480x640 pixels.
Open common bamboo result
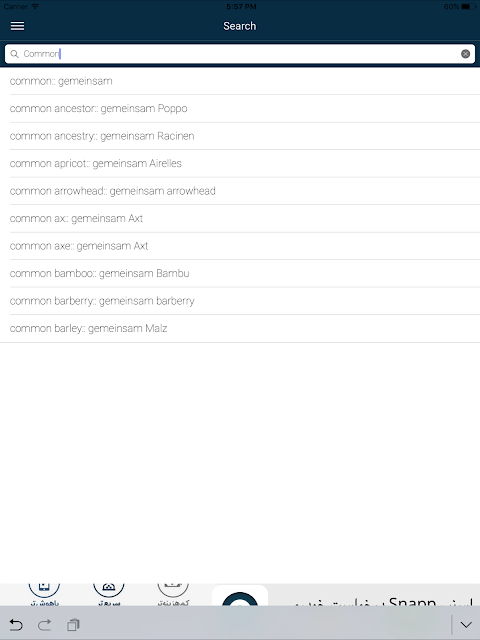pyautogui.click(x=240, y=273)
